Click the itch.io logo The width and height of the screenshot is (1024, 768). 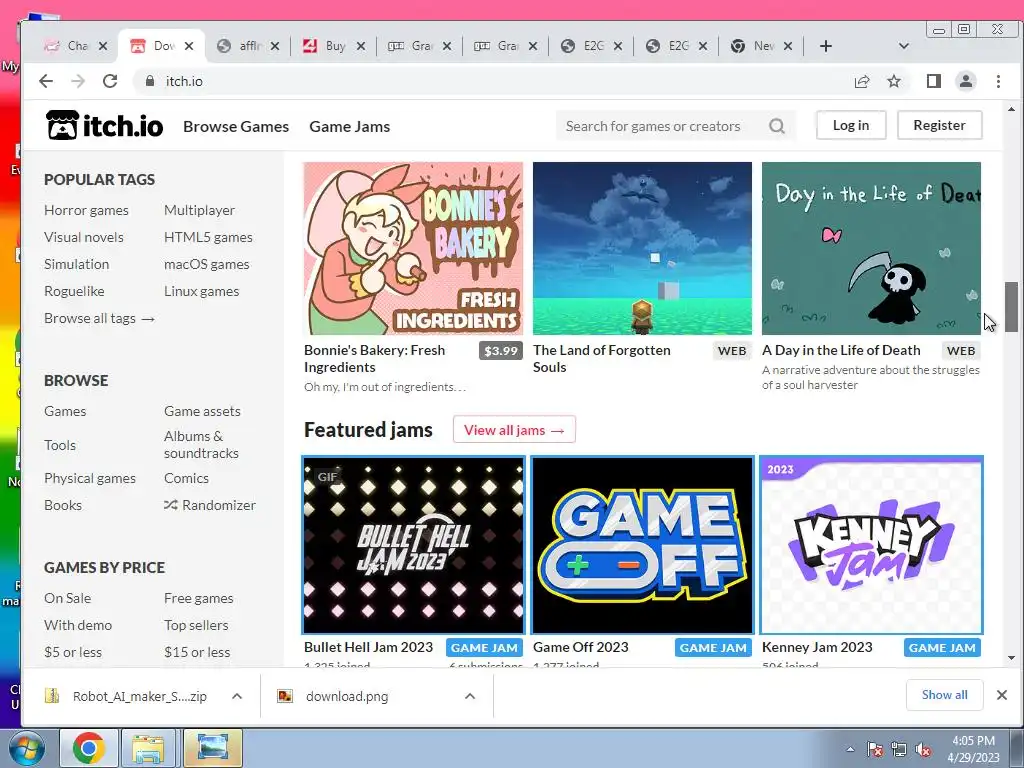(x=104, y=125)
